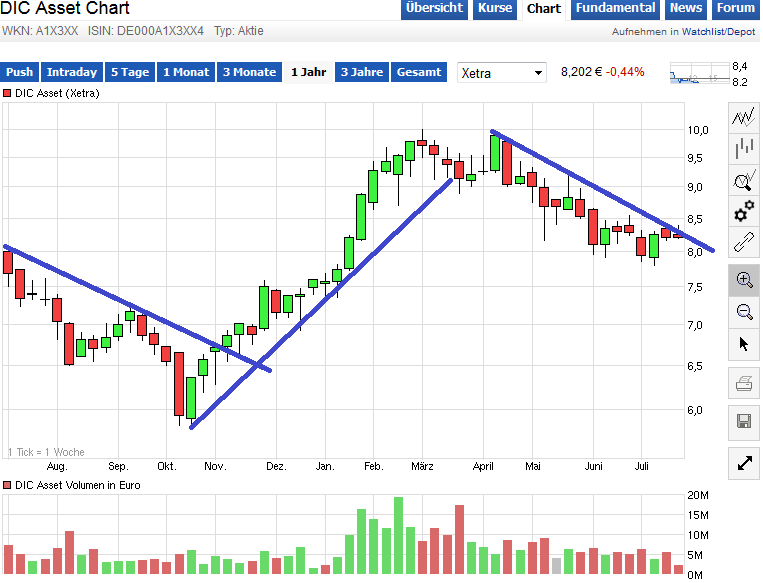763x583 pixels.
Task: Switch to the bar chart type icon
Action: [x=743, y=149]
